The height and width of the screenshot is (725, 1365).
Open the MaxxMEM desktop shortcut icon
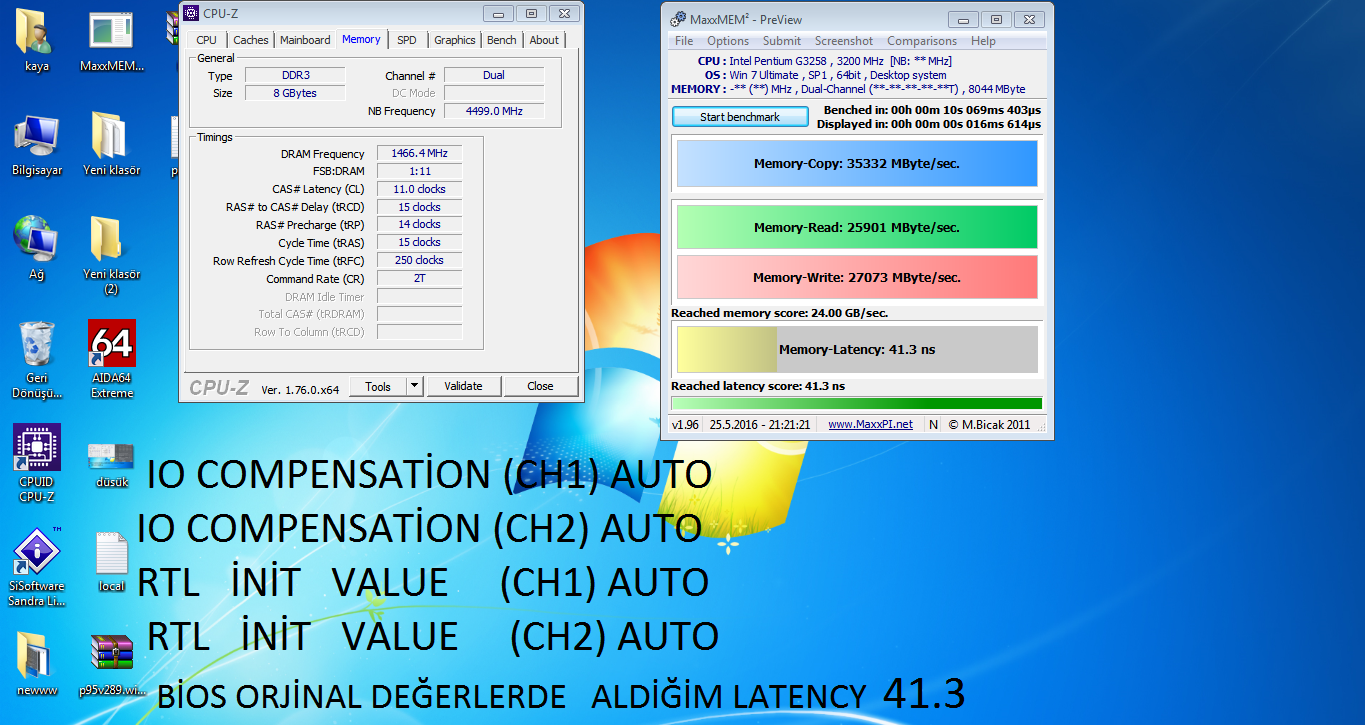[x=111, y=33]
